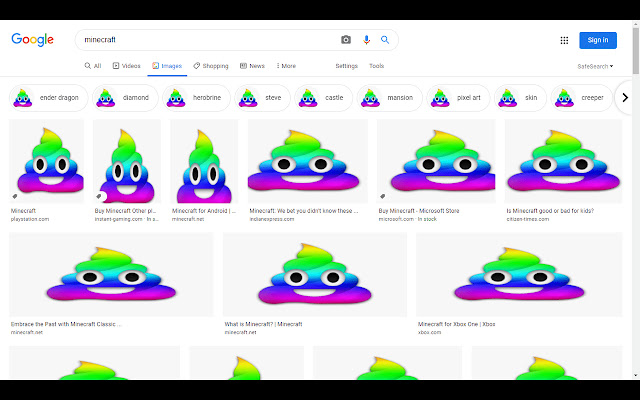The height and width of the screenshot is (400, 640).
Task: Switch to the Videos tab
Action: (x=127, y=66)
